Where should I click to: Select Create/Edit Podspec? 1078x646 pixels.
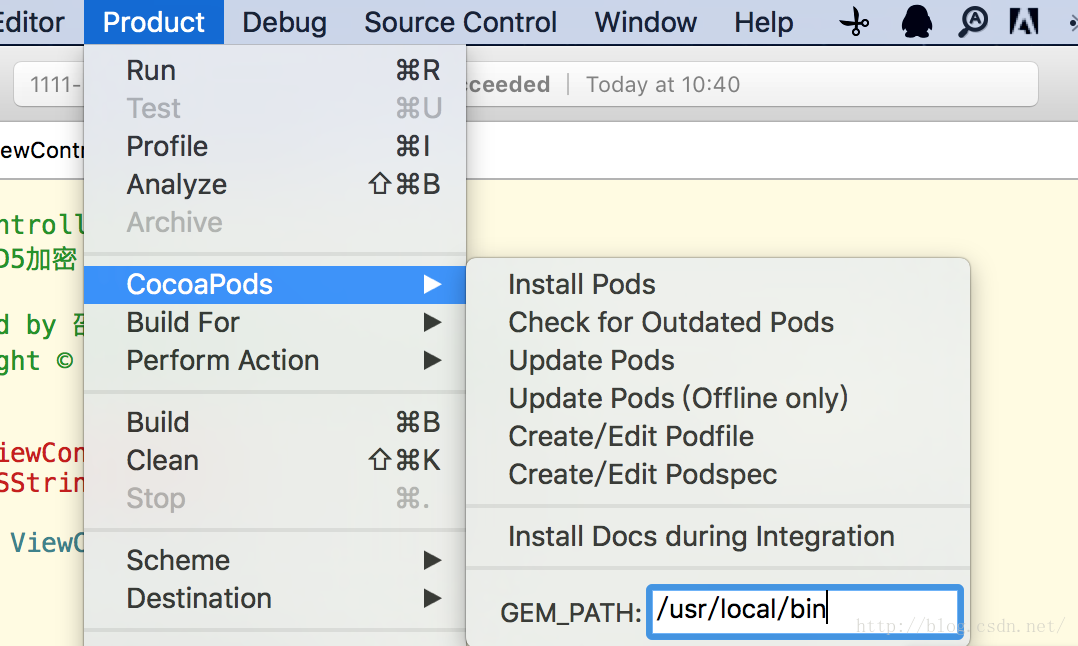[718, 474]
